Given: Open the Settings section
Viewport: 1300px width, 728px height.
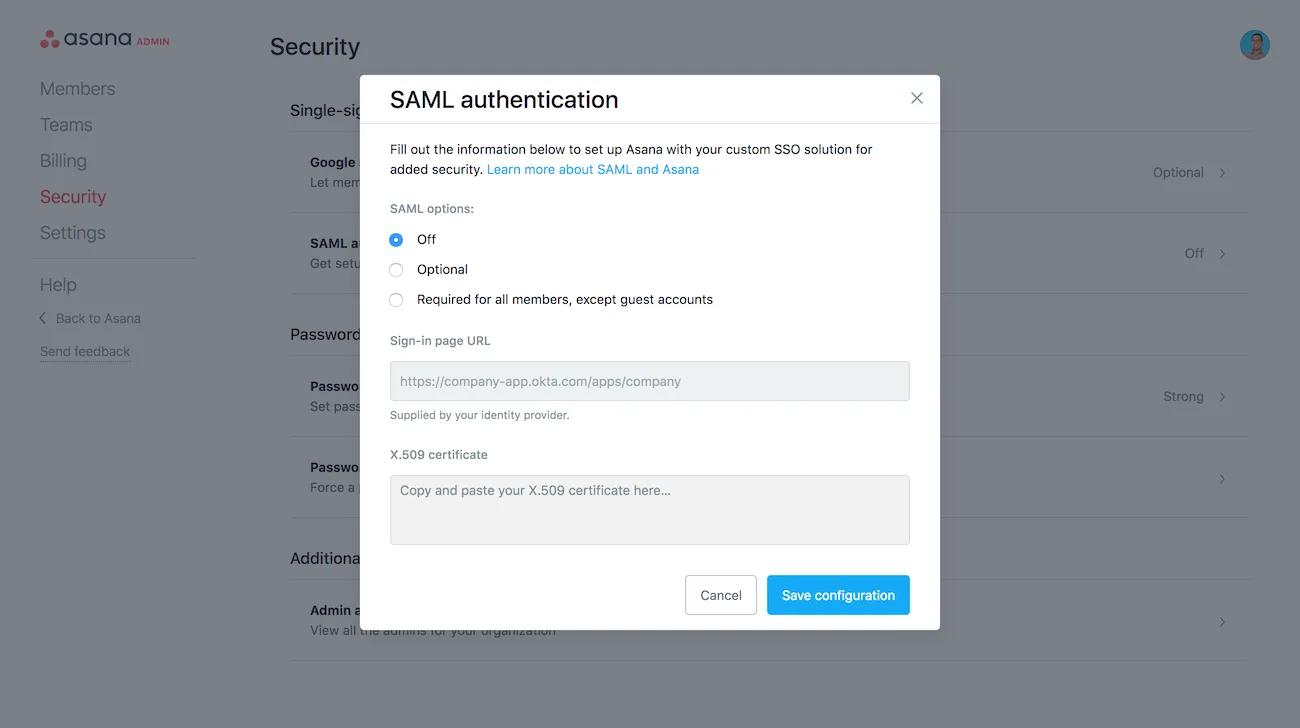Looking at the screenshot, I should (72, 232).
